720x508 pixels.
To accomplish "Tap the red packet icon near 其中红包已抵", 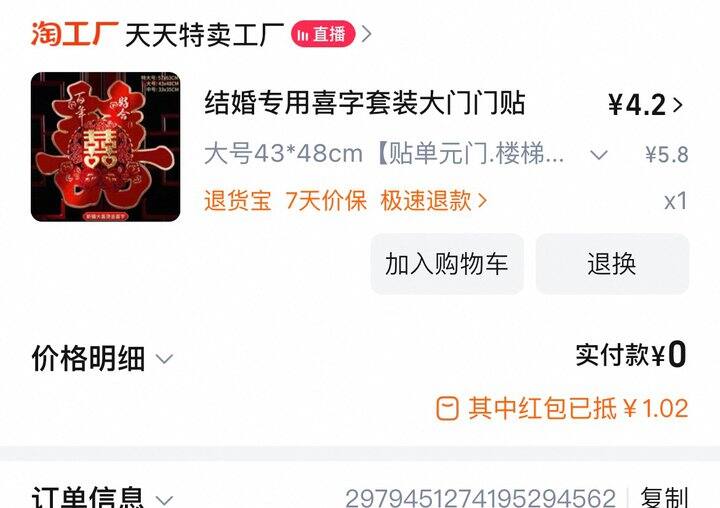I will pos(447,408).
